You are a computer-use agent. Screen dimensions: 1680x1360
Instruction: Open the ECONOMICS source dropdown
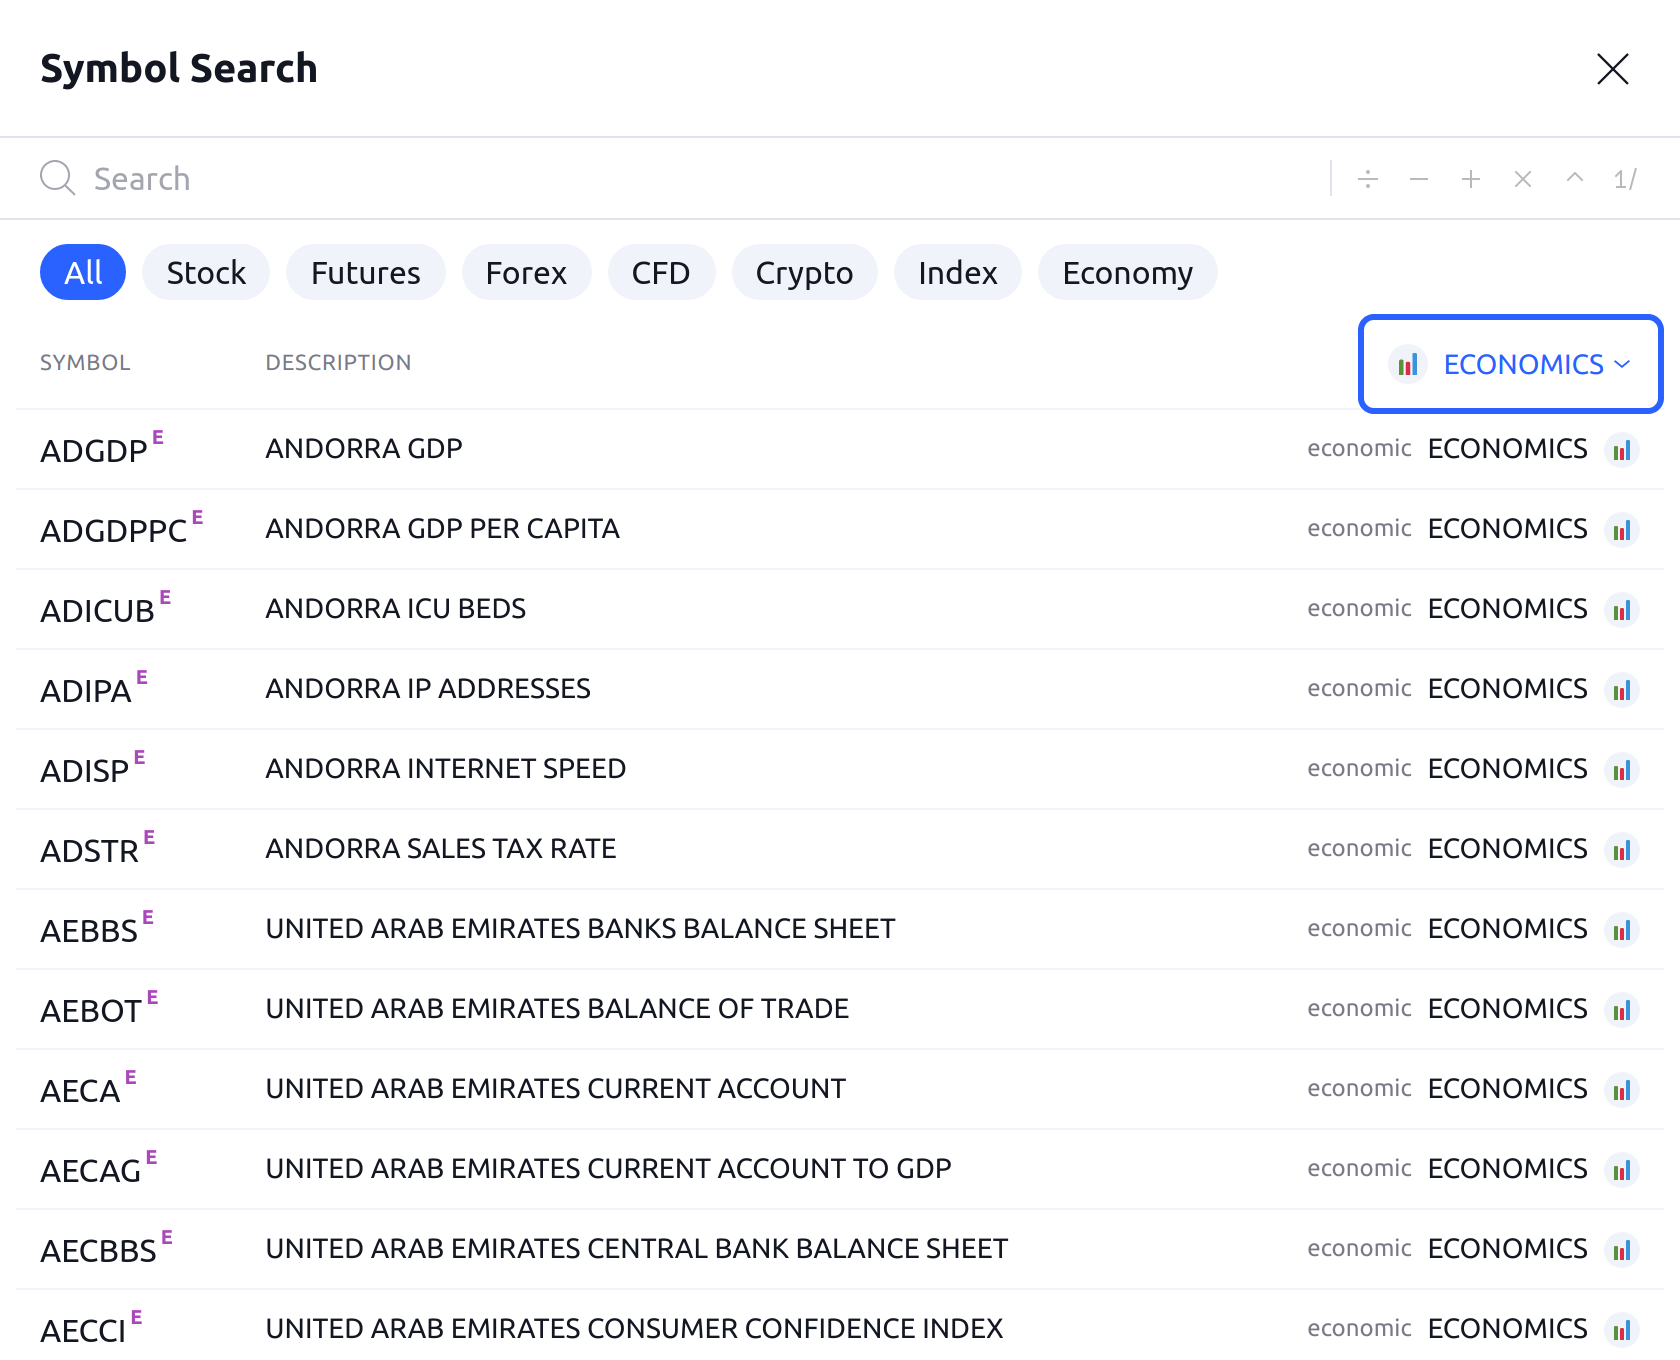pyautogui.click(x=1510, y=364)
